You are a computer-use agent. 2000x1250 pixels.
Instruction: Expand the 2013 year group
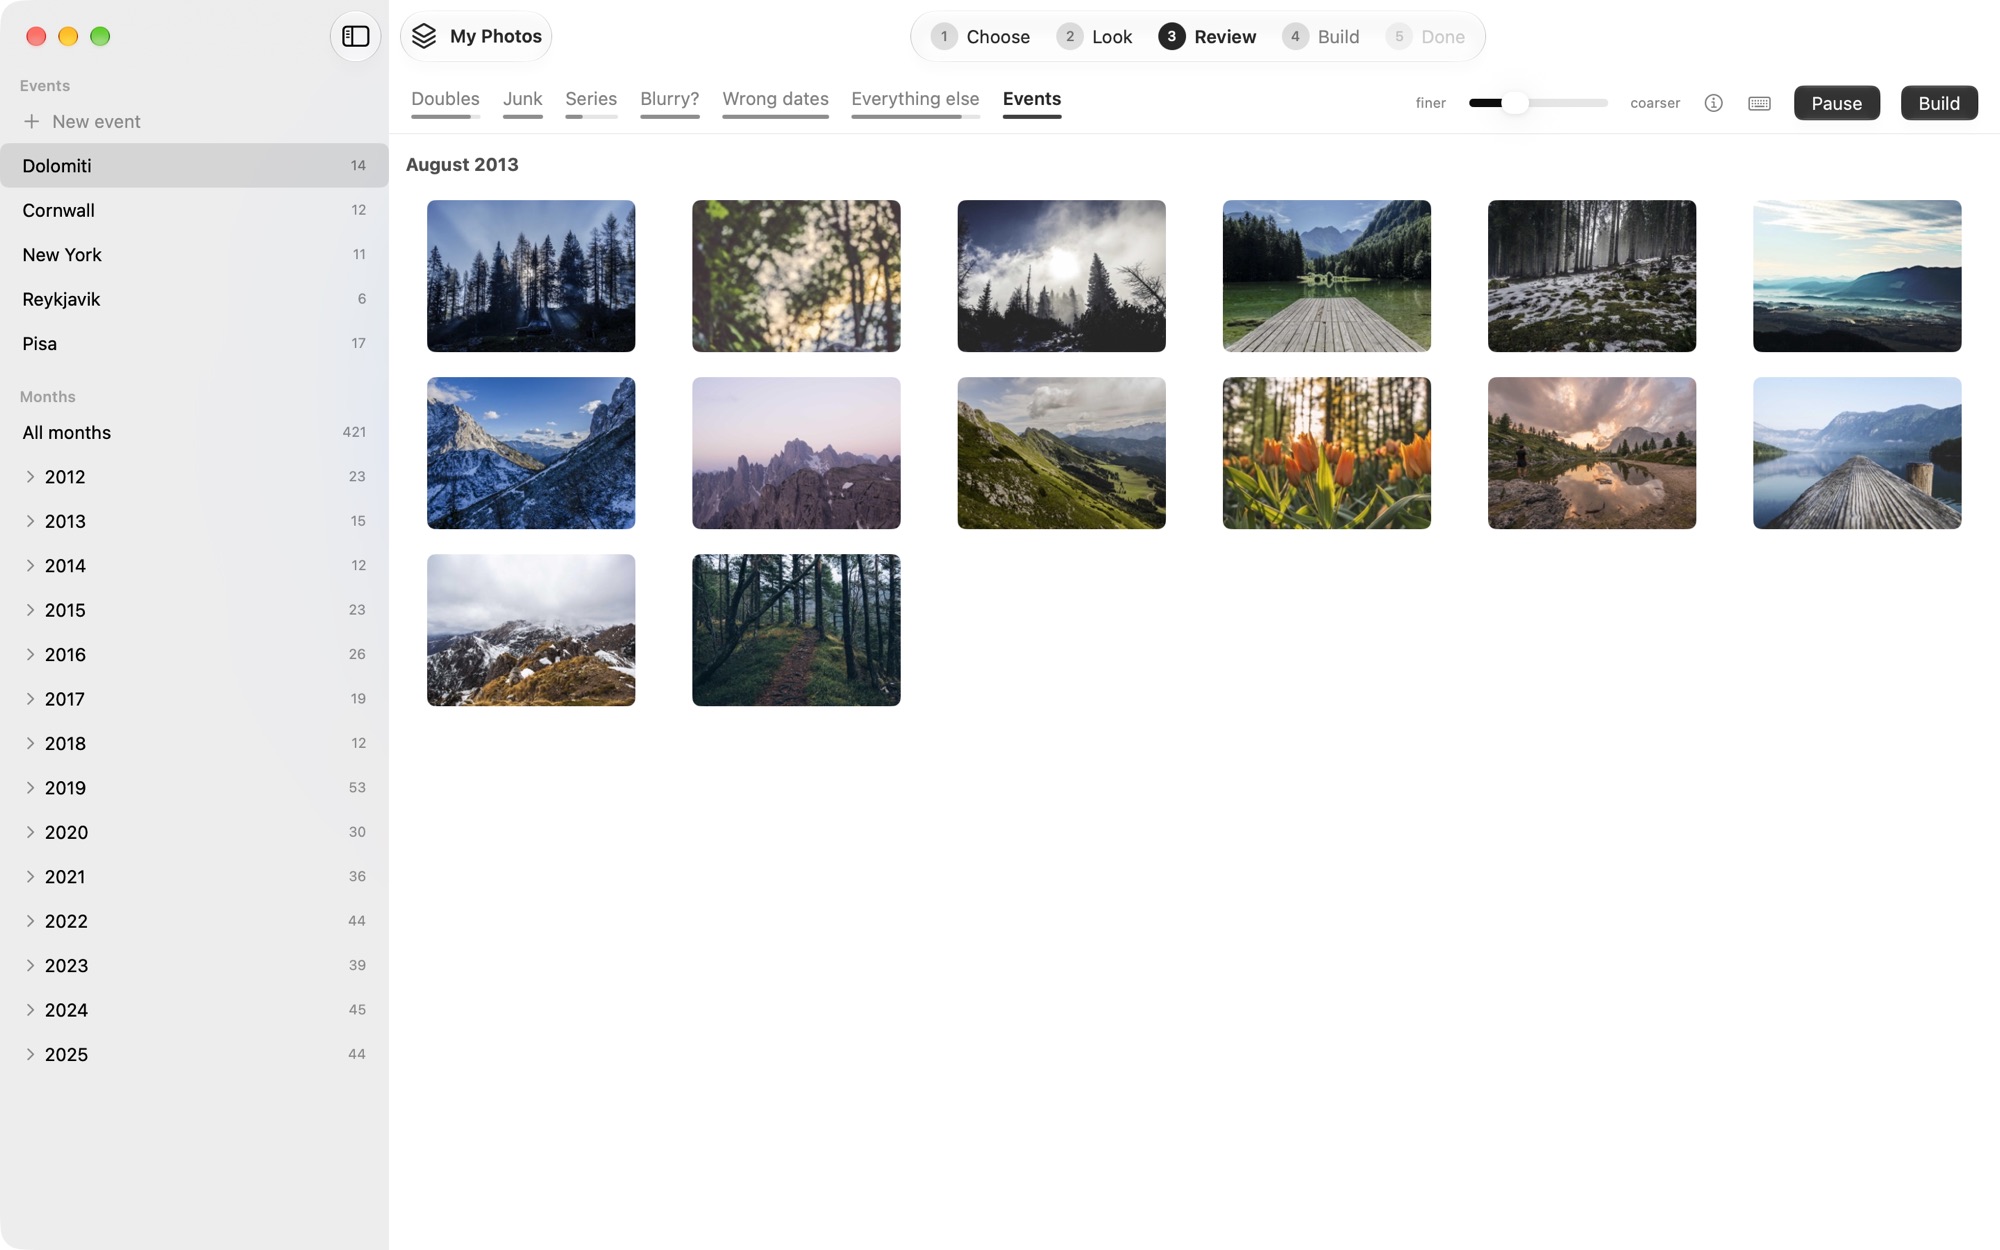(x=30, y=521)
